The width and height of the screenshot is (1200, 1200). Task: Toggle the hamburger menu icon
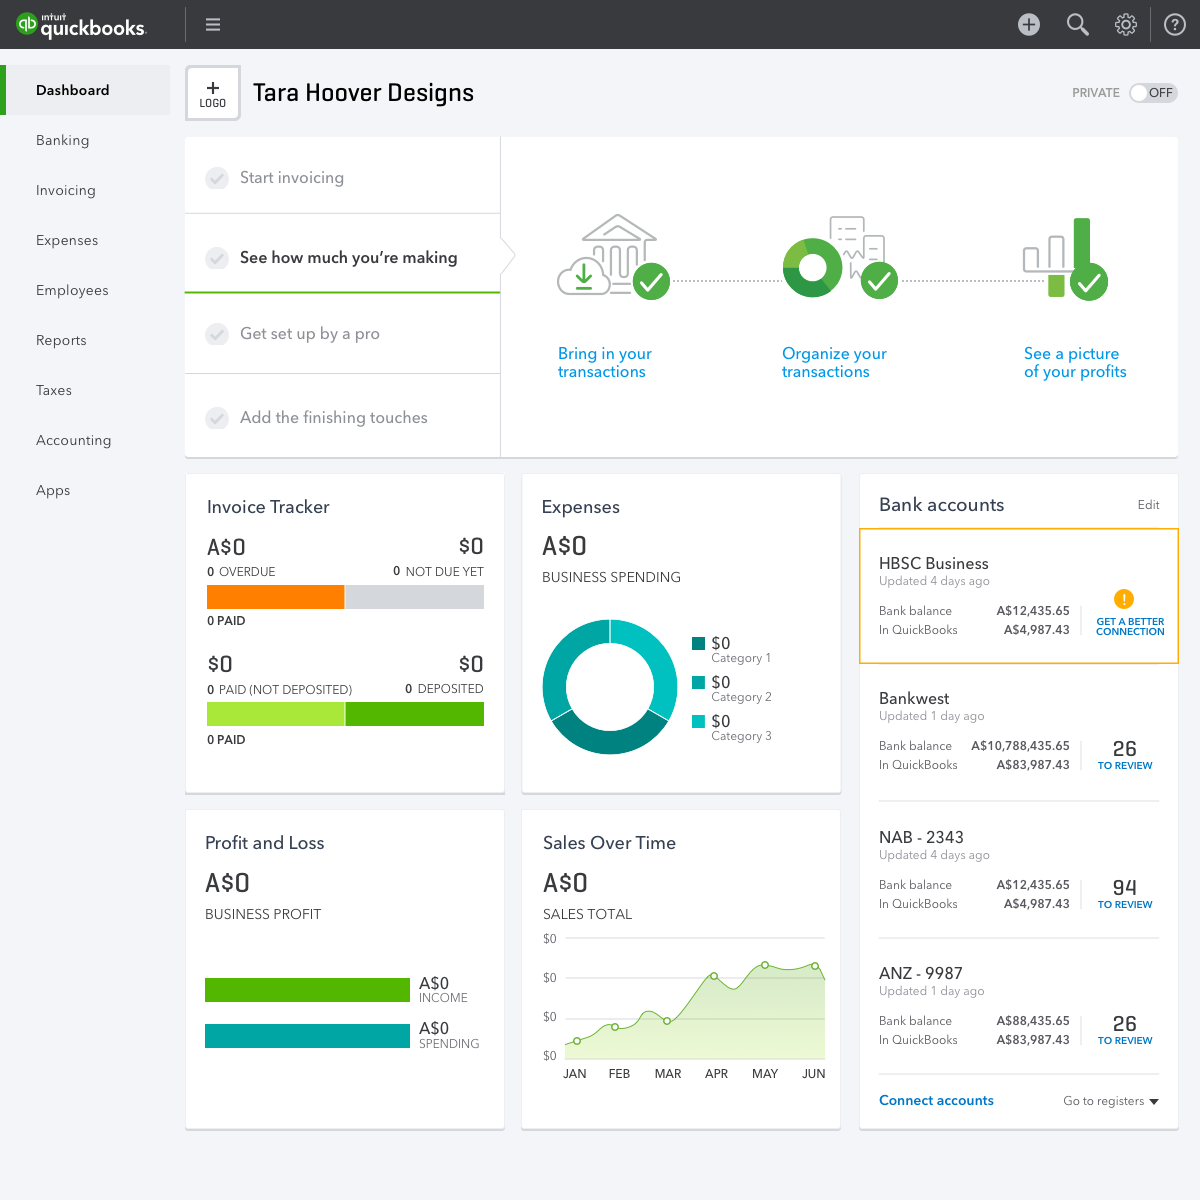pyautogui.click(x=213, y=25)
